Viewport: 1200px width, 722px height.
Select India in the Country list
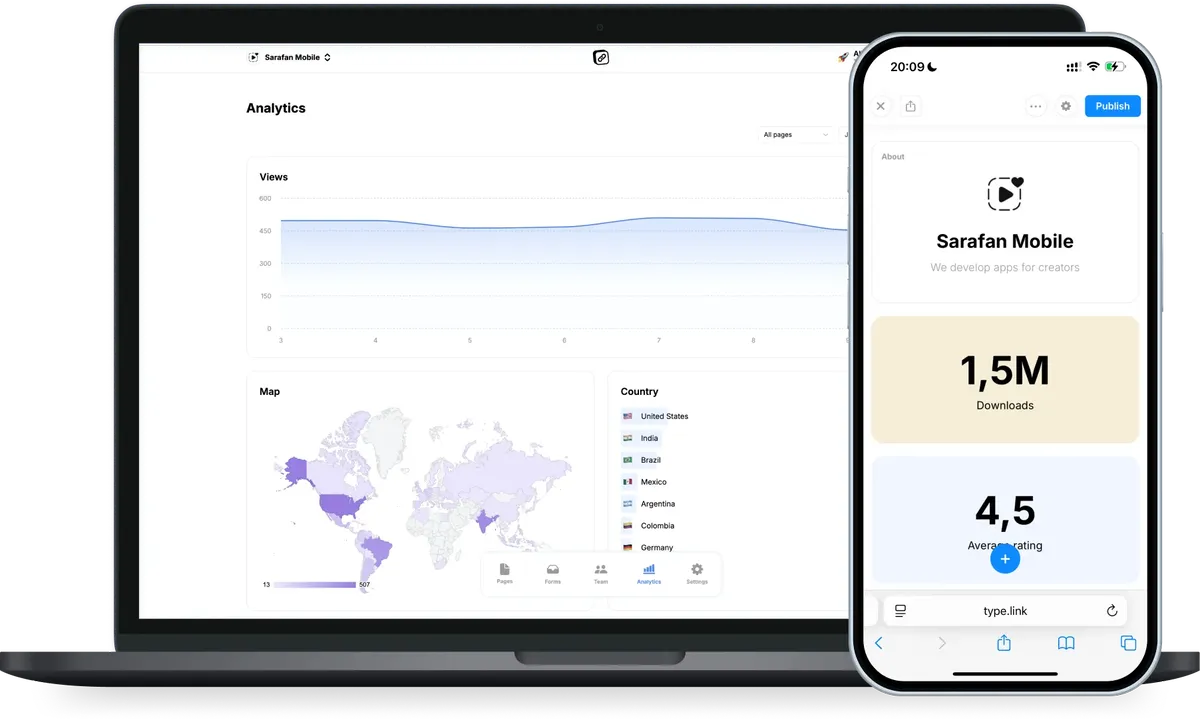[x=641, y=438]
